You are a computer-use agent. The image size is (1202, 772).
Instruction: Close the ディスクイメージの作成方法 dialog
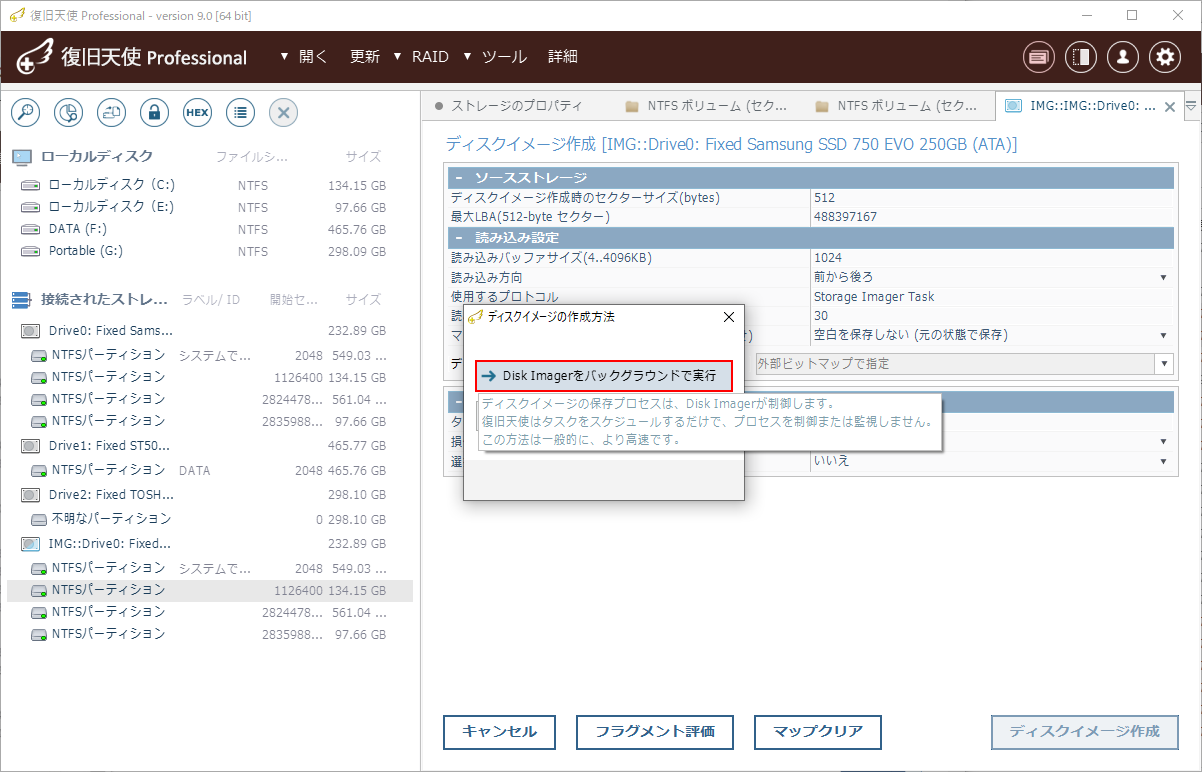729,317
